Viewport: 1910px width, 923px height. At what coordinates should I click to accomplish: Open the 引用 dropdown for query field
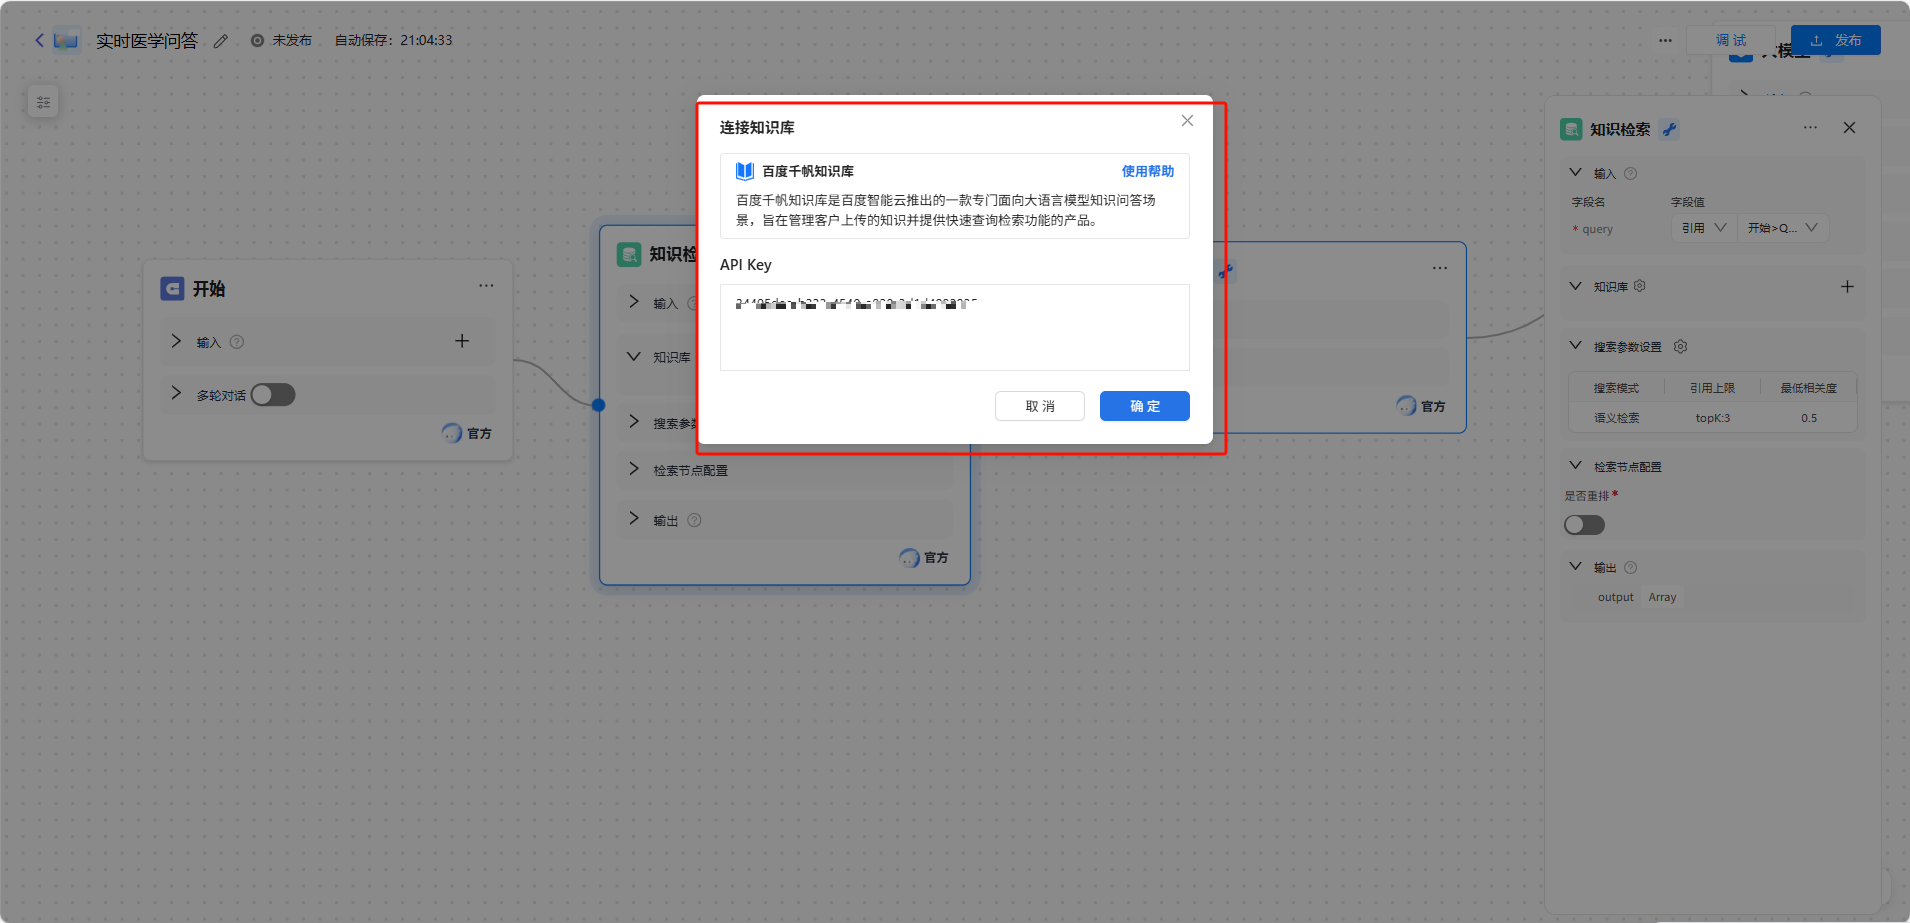coord(1703,228)
